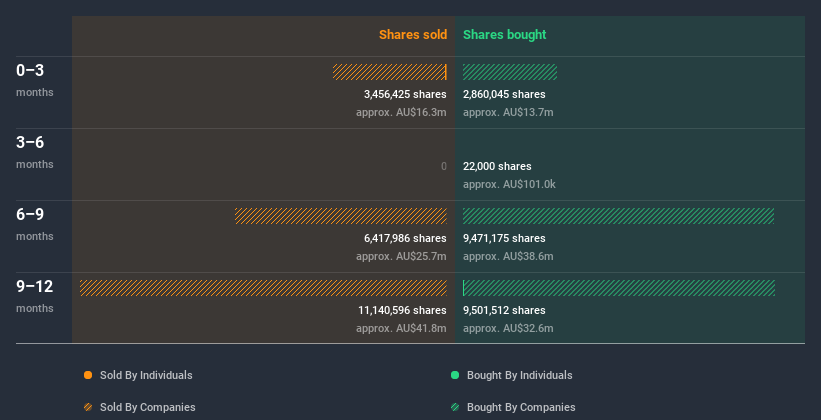Viewport: 821px width, 420px height.
Task: Click the 6–9 months green bought bar
Action: click(x=618, y=216)
